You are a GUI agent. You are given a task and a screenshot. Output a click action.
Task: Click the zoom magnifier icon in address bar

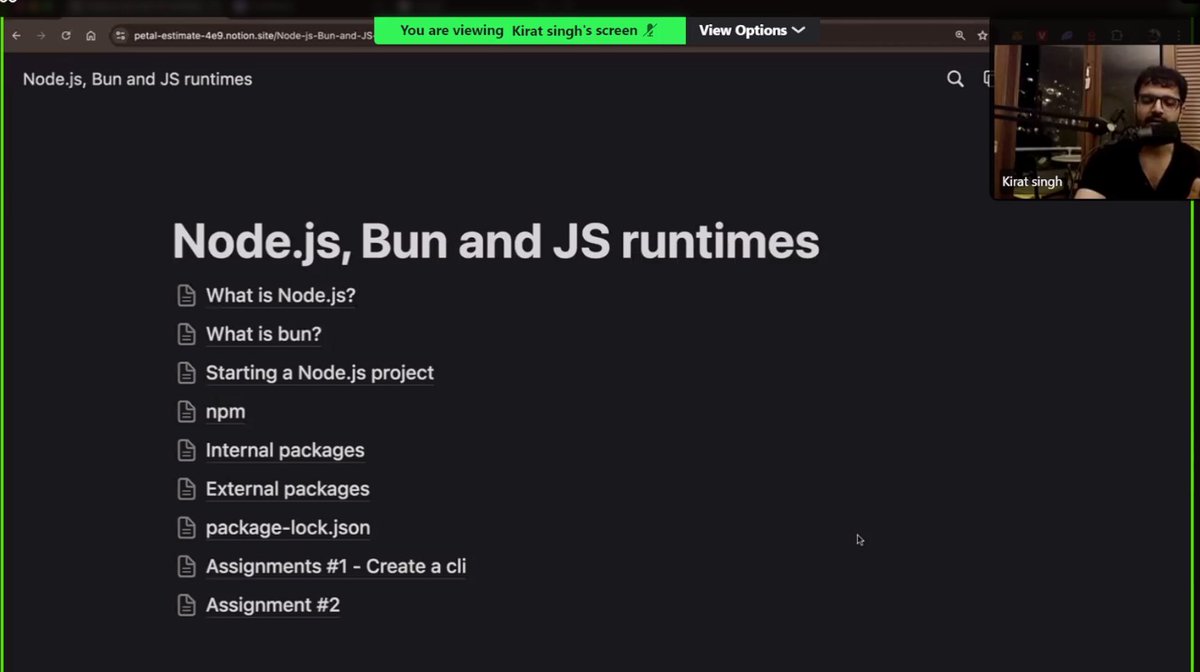click(960, 35)
